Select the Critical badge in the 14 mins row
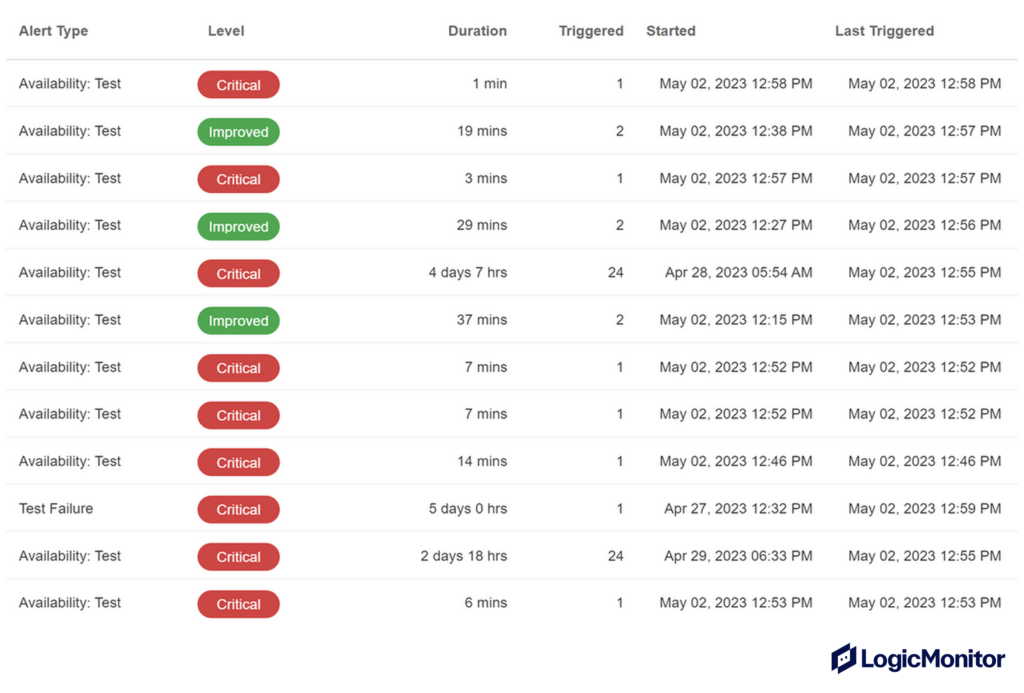1024x693 pixels. coord(238,463)
